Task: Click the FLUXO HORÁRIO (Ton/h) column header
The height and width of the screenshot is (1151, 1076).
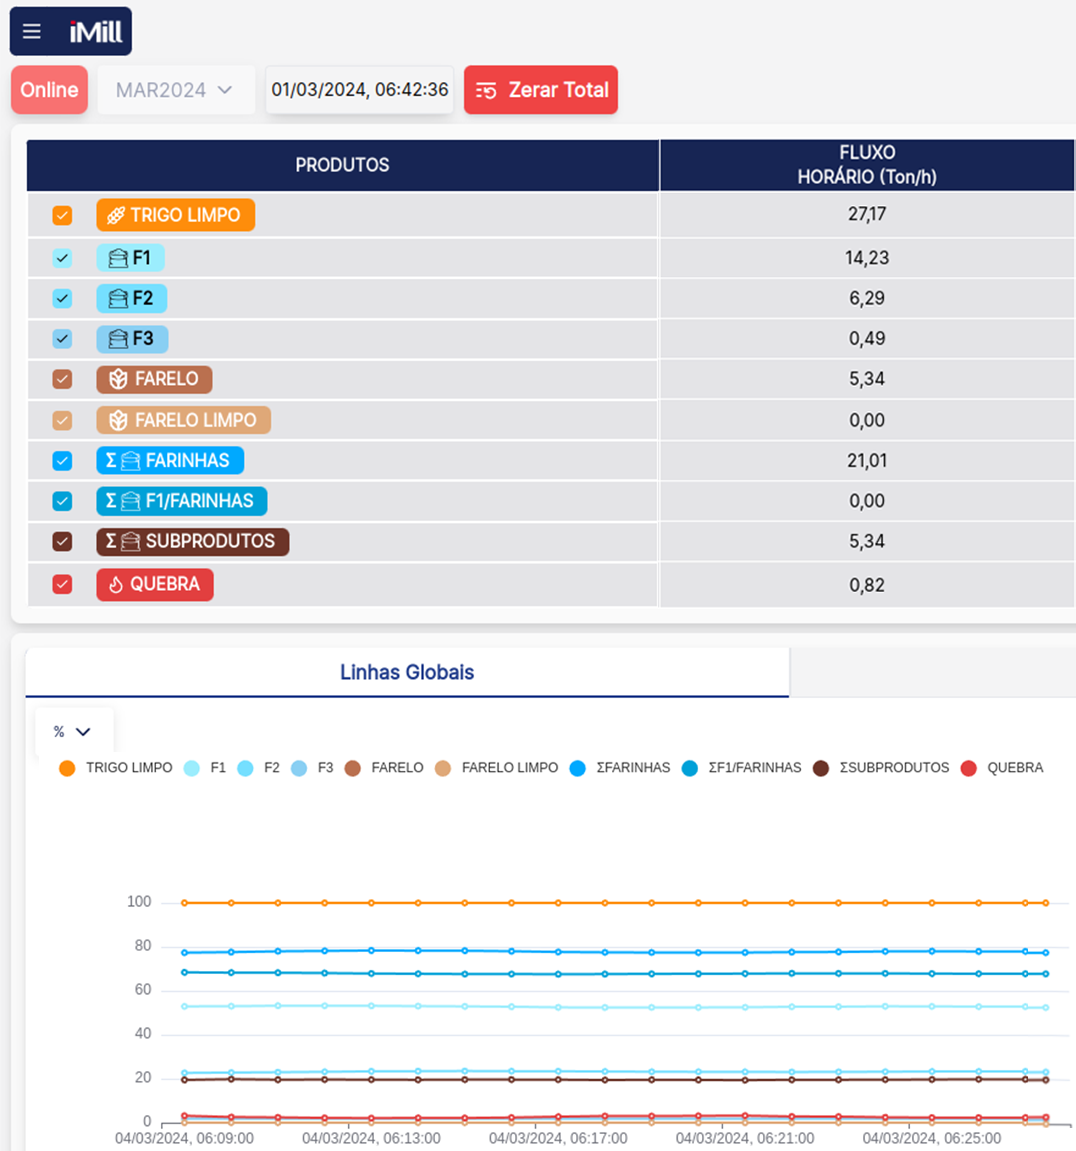Action: 867,165
